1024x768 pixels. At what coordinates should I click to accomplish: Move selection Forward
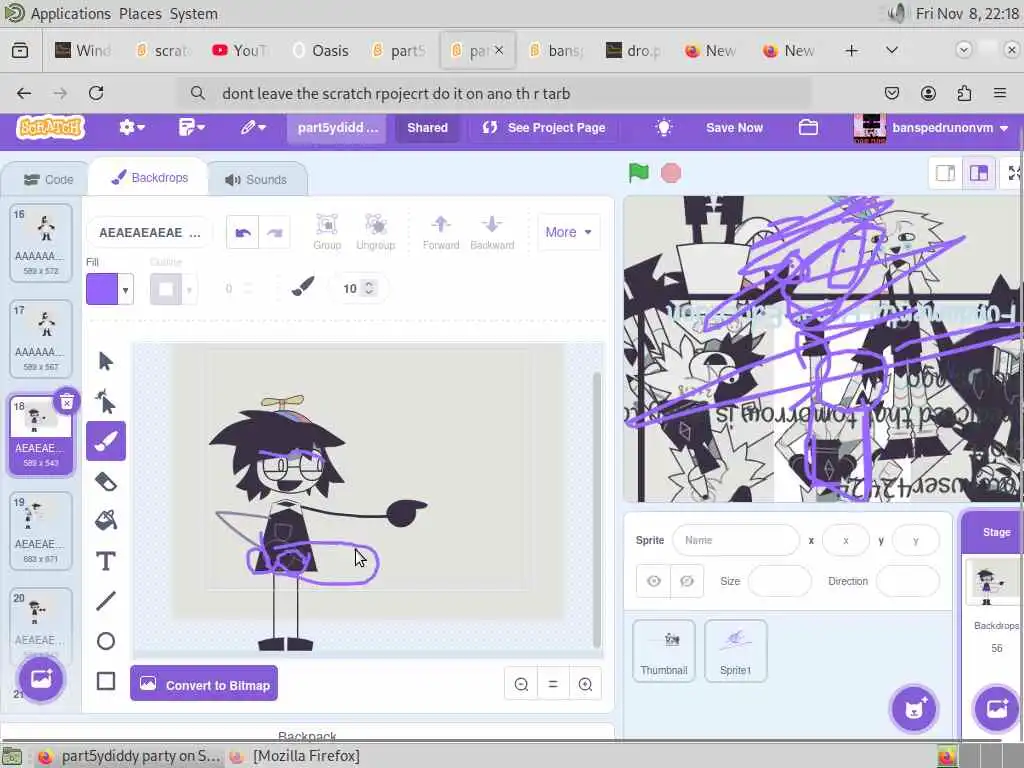pos(441,232)
